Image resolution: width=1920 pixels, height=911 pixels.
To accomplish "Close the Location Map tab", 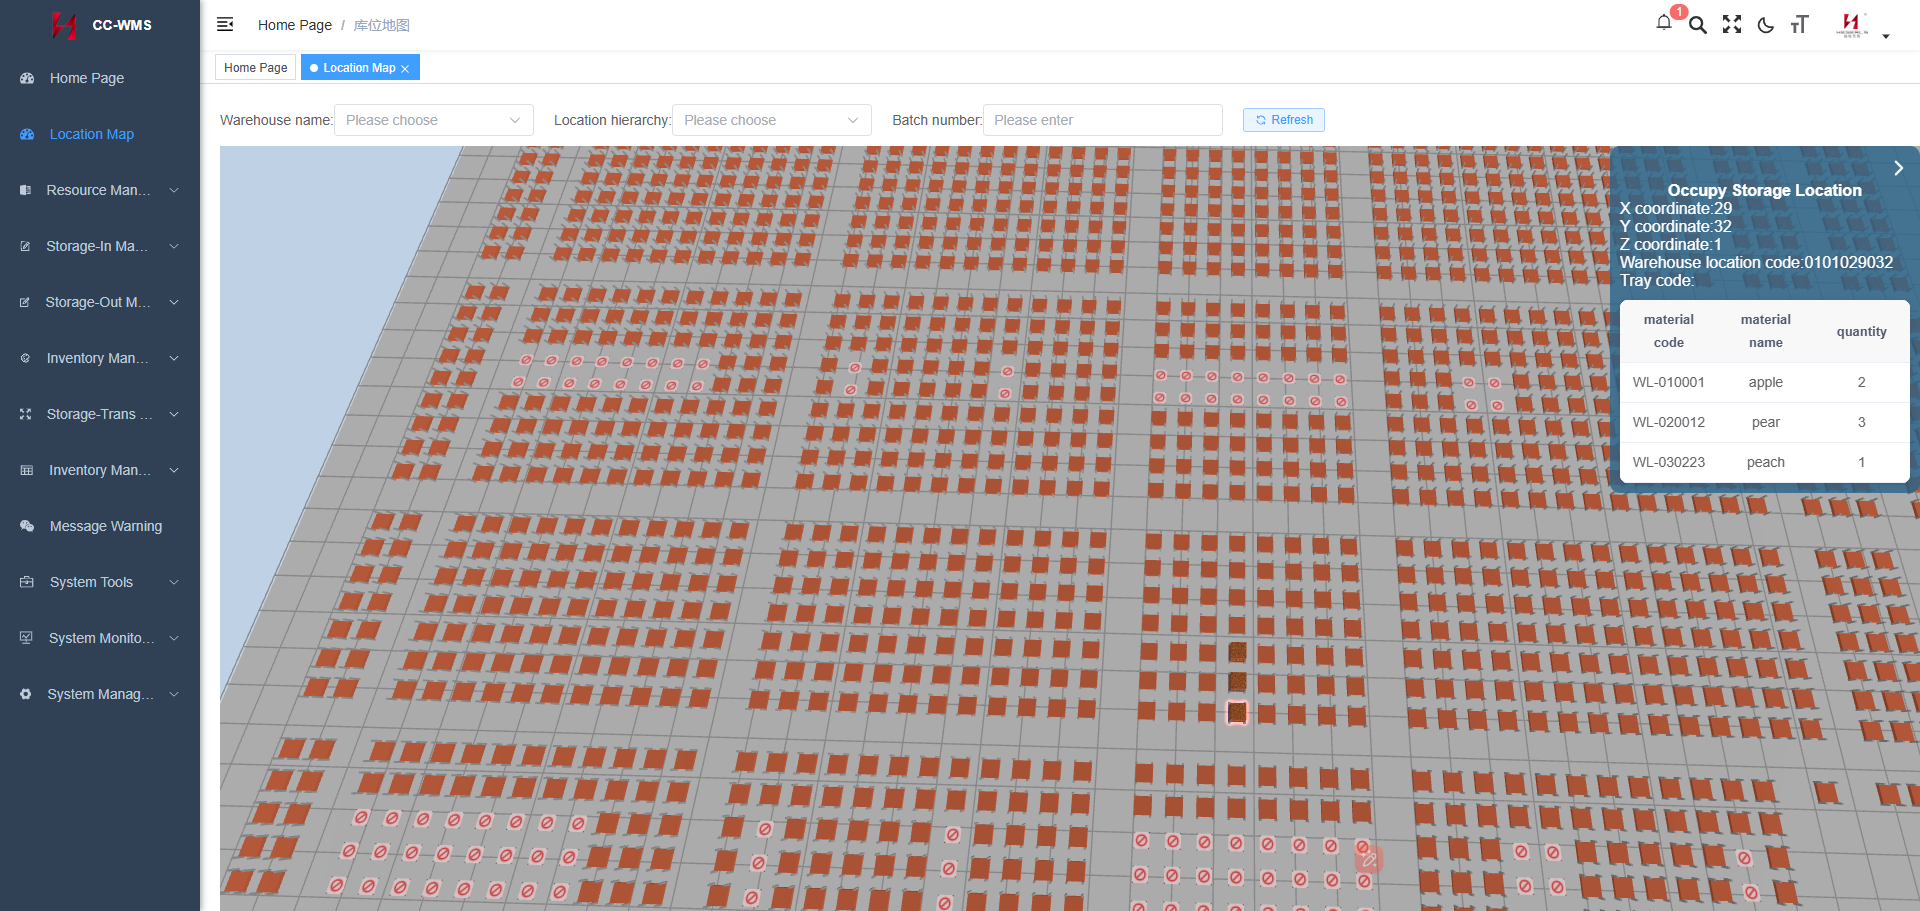I will [x=405, y=69].
